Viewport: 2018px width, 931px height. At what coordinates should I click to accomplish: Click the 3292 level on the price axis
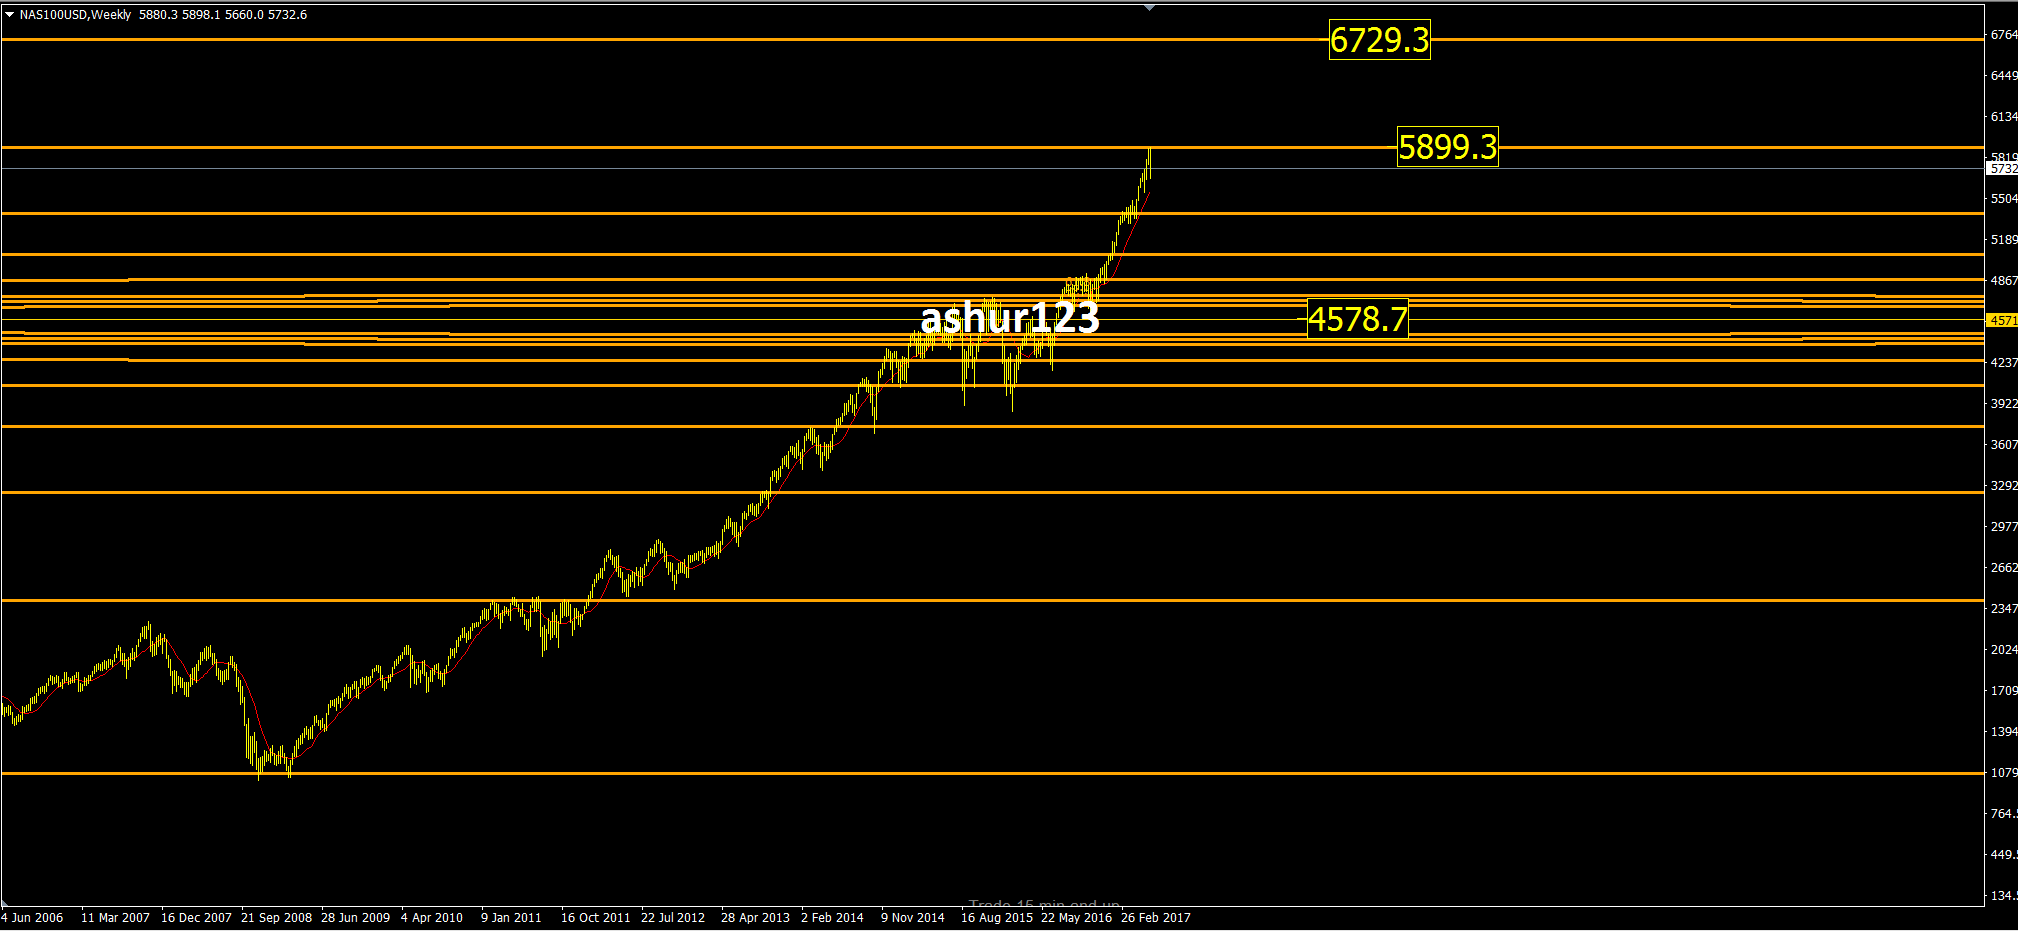click(x=2004, y=486)
